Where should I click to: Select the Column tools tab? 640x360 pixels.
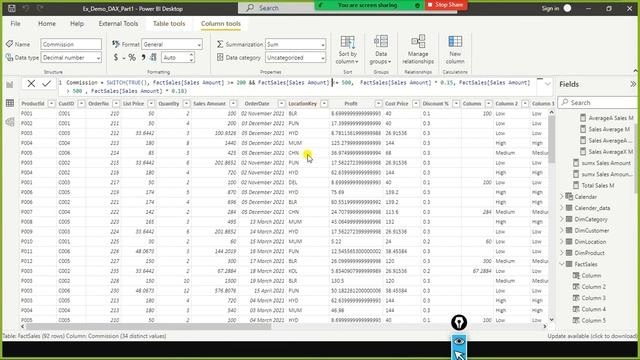[x=221, y=24]
